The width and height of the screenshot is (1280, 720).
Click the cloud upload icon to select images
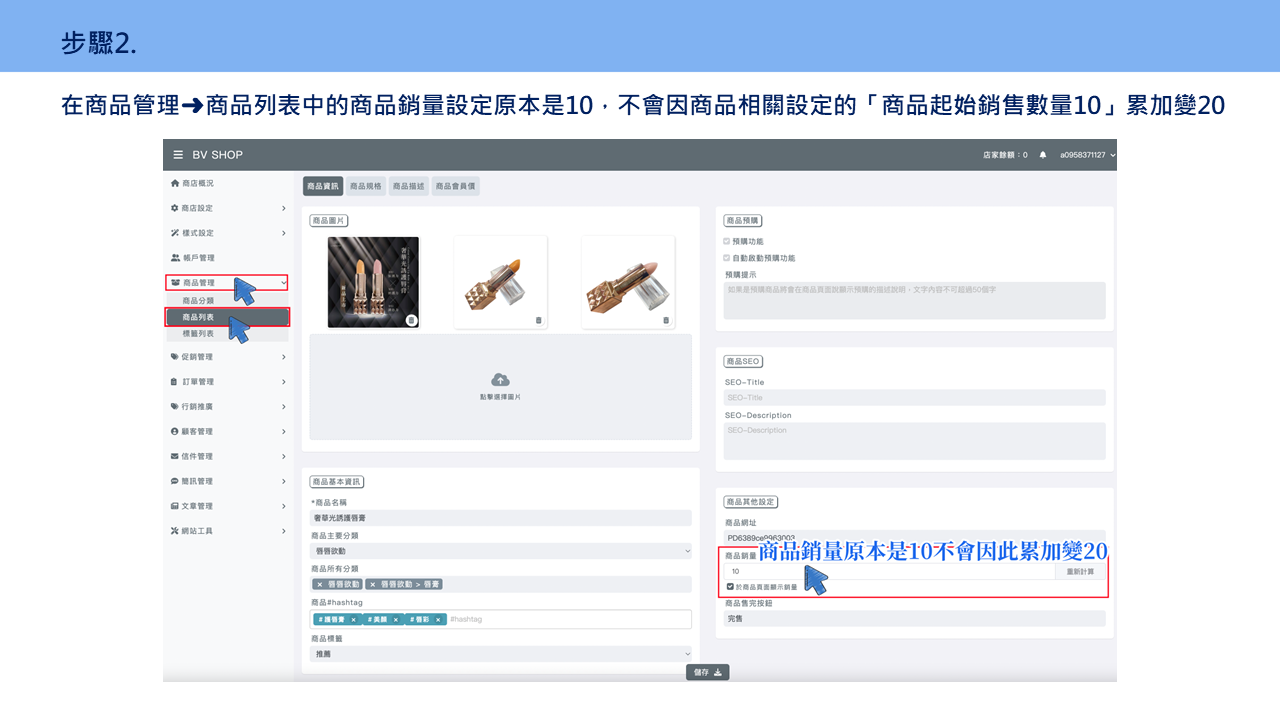500,380
